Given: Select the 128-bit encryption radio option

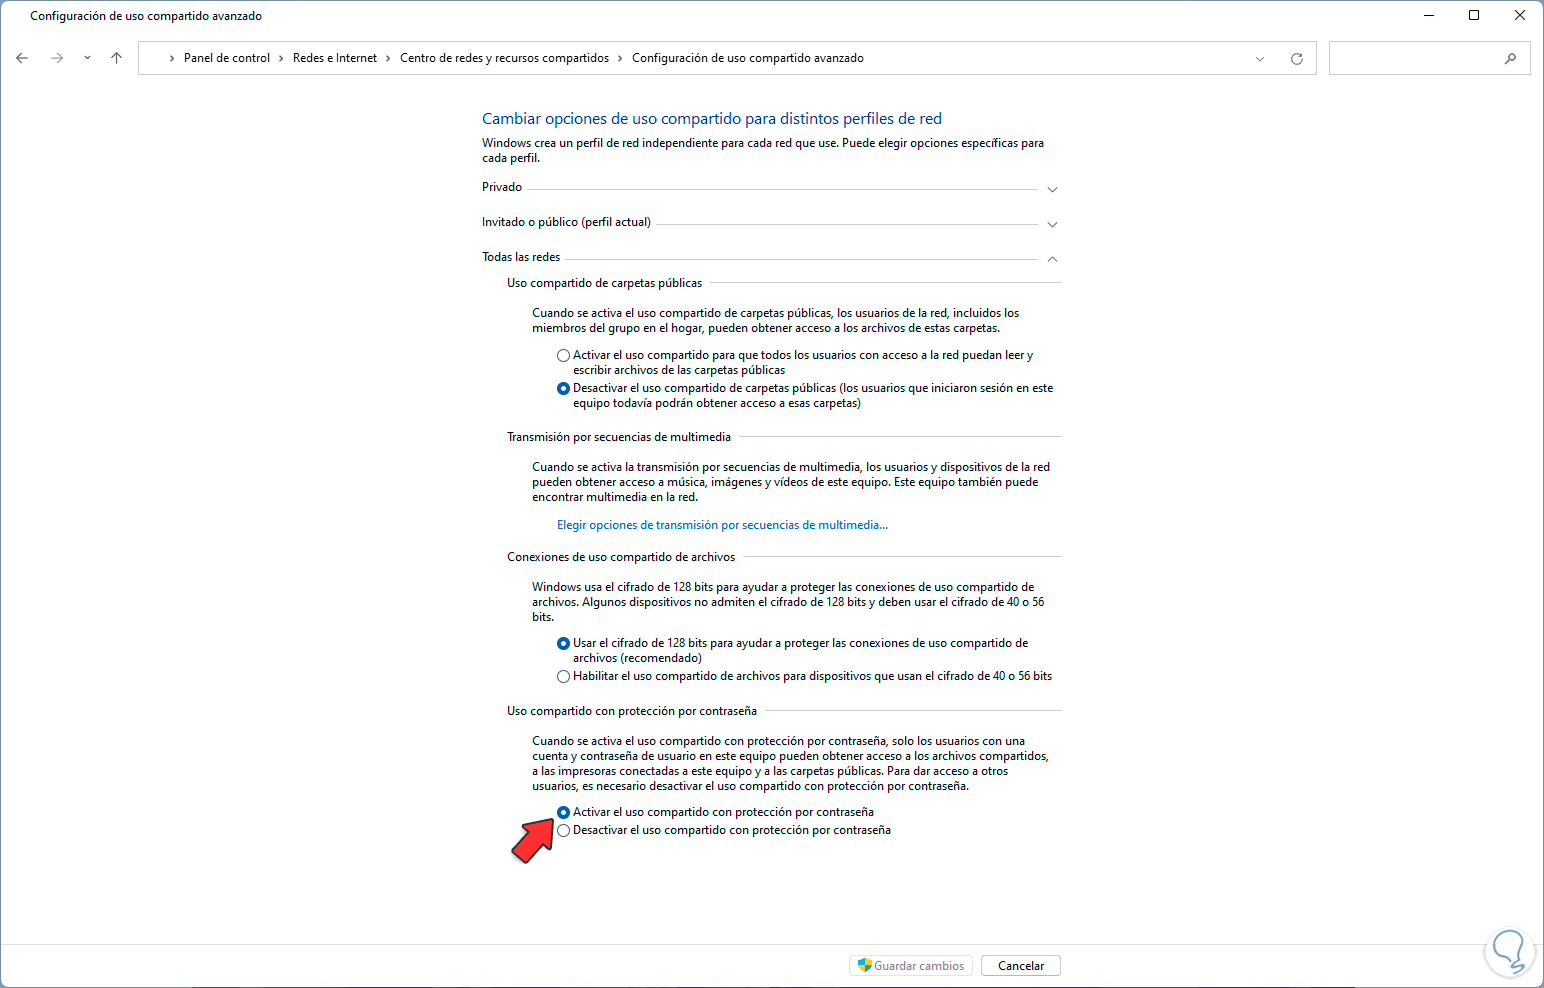Looking at the screenshot, I should click(x=564, y=643).
